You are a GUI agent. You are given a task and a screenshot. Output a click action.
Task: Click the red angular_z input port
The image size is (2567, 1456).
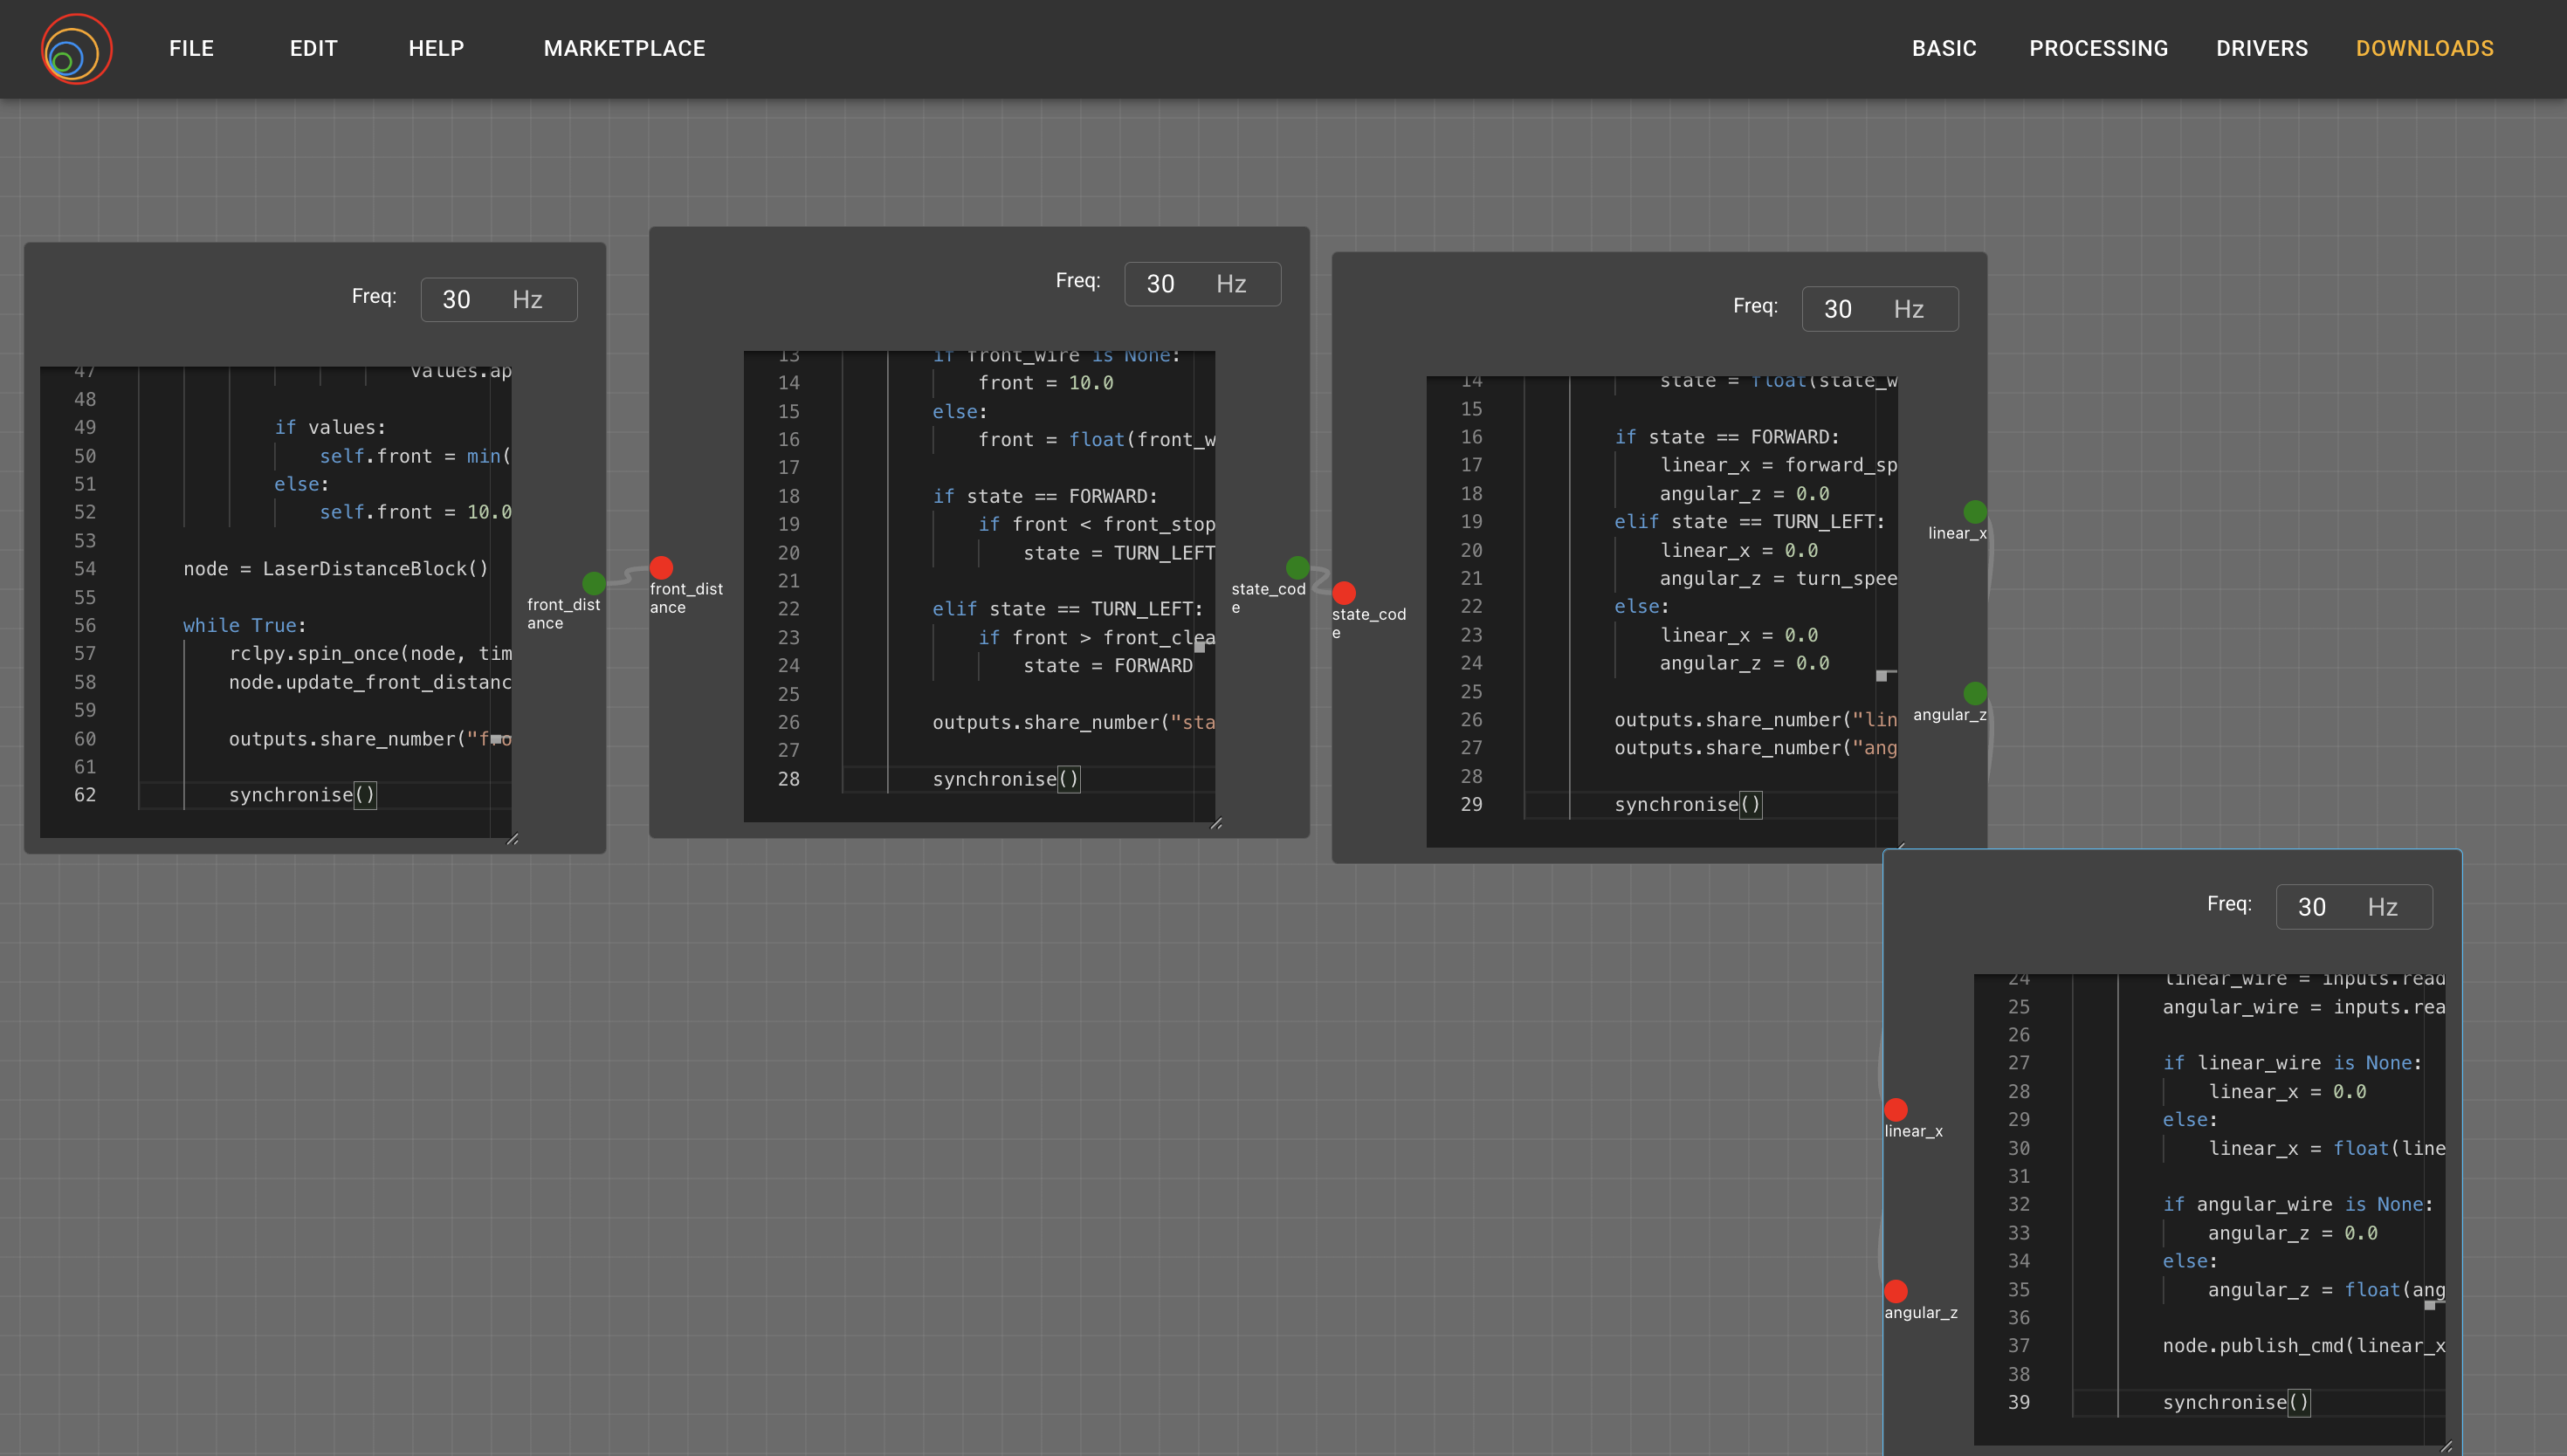point(1896,1291)
